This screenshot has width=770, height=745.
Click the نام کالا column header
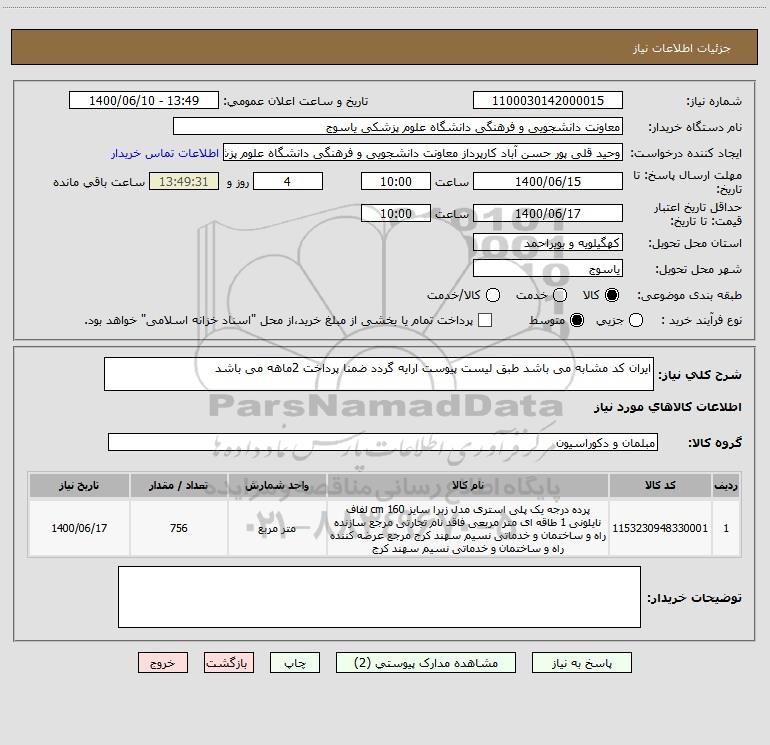coord(468,485)
